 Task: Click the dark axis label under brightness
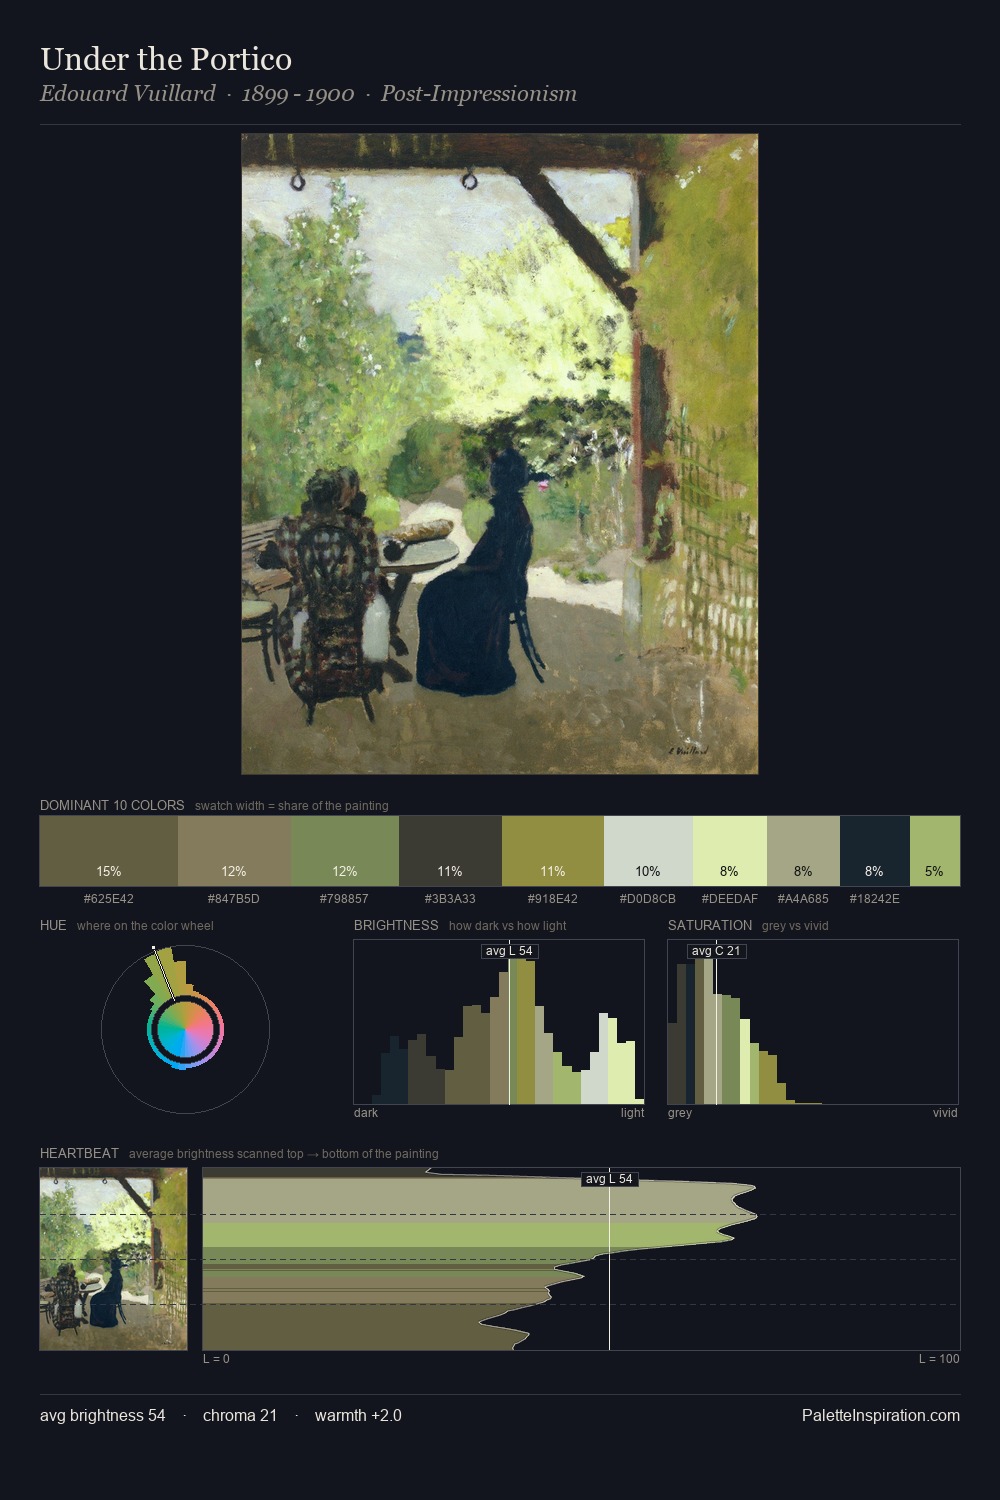click(366, 1113)
